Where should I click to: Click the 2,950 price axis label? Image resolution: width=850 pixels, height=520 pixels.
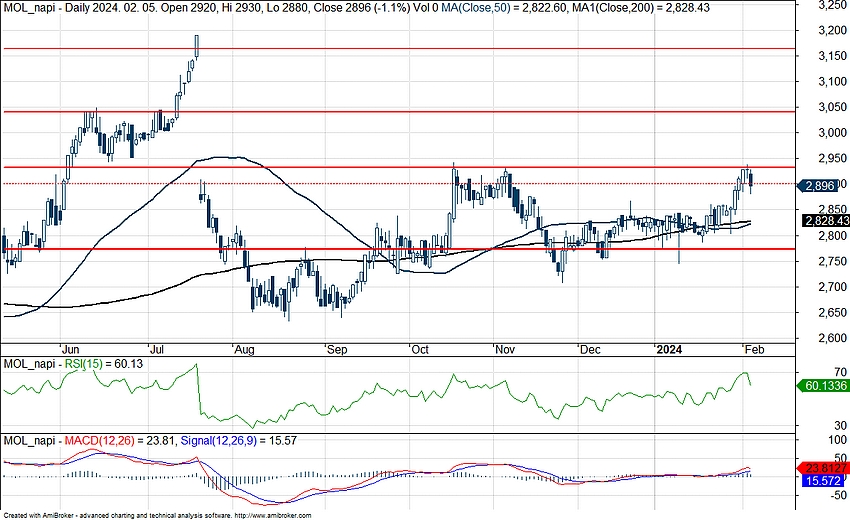tap(833, 158)
